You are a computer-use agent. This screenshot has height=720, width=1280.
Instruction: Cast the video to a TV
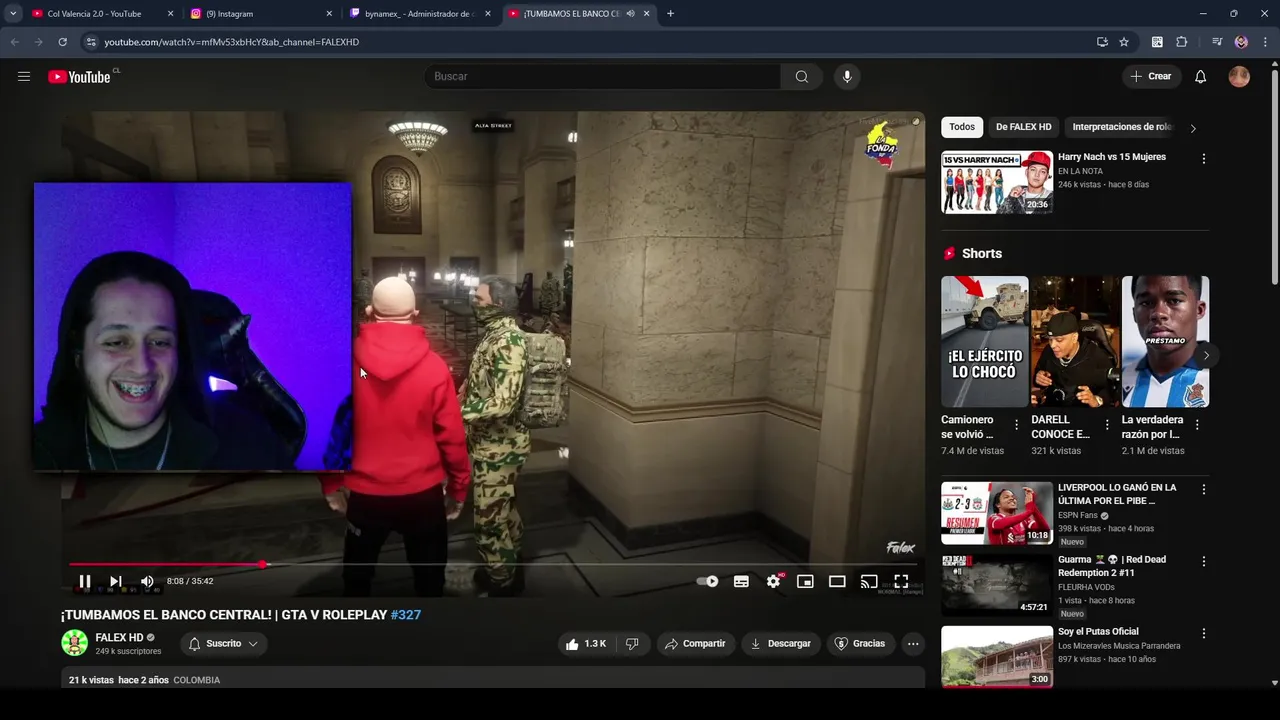coord(869,581)
